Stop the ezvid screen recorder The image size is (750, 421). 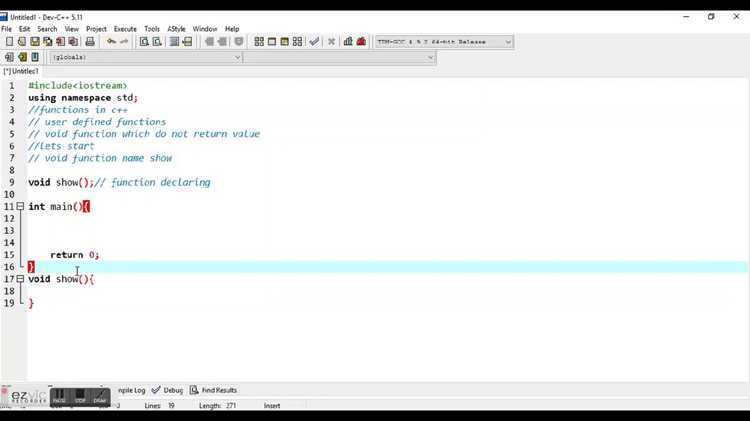(80, 396)
